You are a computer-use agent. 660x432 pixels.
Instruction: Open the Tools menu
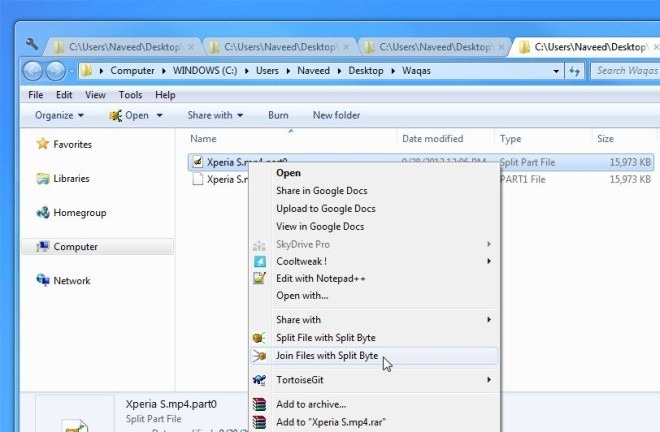click(x=130, y=95)
